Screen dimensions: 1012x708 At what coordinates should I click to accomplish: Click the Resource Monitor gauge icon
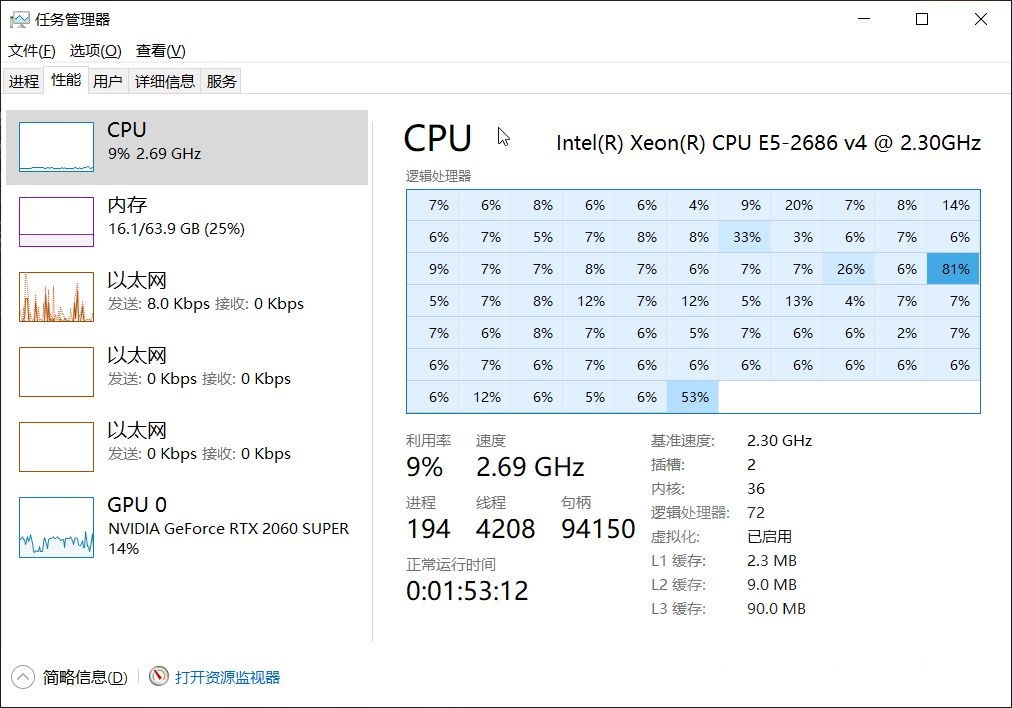pos(159,677)
